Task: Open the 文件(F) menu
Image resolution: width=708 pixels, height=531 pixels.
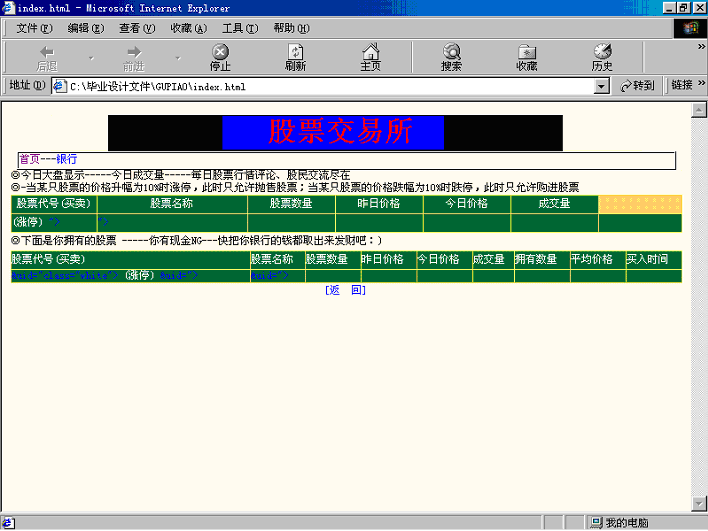Action: pos(34,27)
